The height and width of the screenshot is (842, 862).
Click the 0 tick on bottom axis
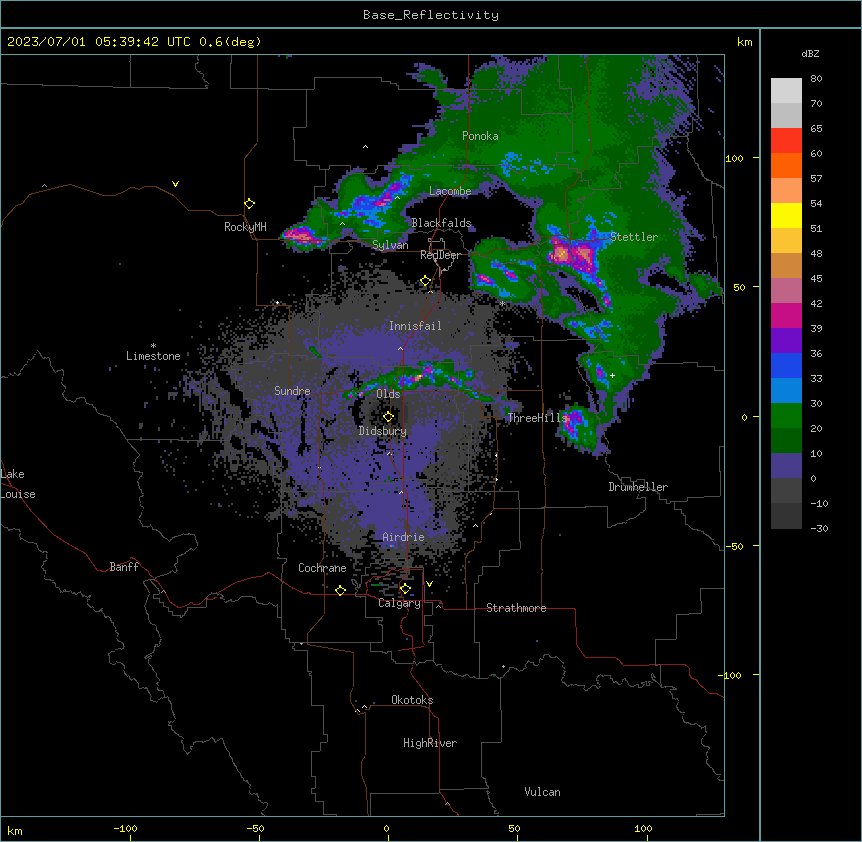[x=386, y=828]
